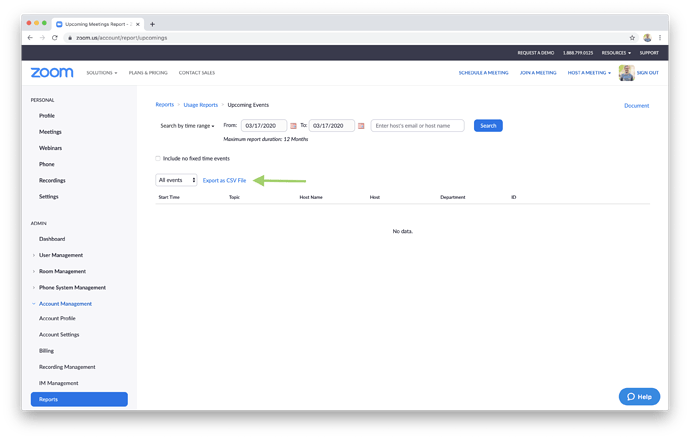Click the To date field
Viewport: 690px width, 438px height.
(x=331, y=126)
